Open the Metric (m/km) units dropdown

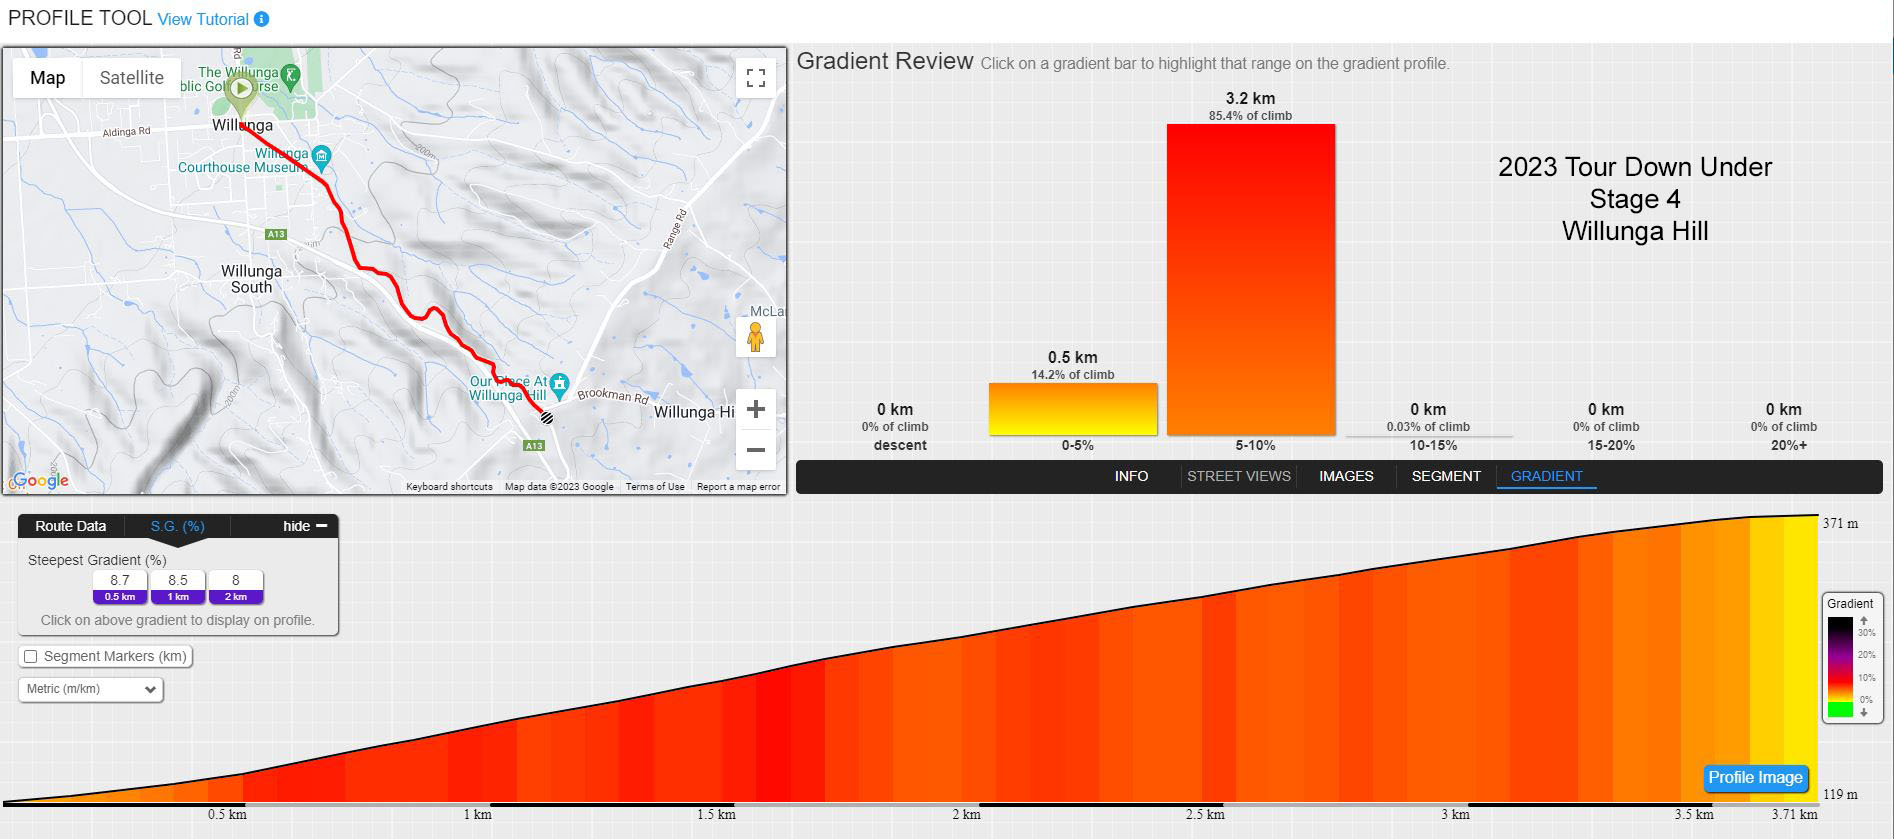click(x=91, y=689)
